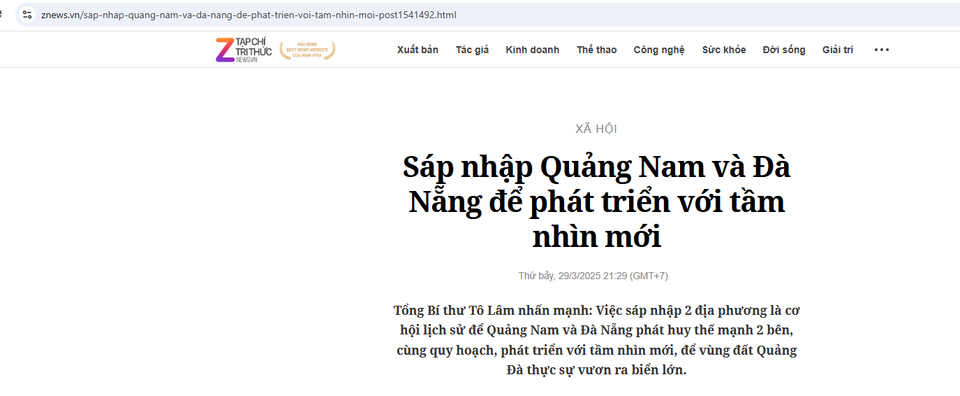Click the article headline about Quảng Nam and Đà Nẵng
This screenshot has width=960, height=396.
click(x=596, y=202)
